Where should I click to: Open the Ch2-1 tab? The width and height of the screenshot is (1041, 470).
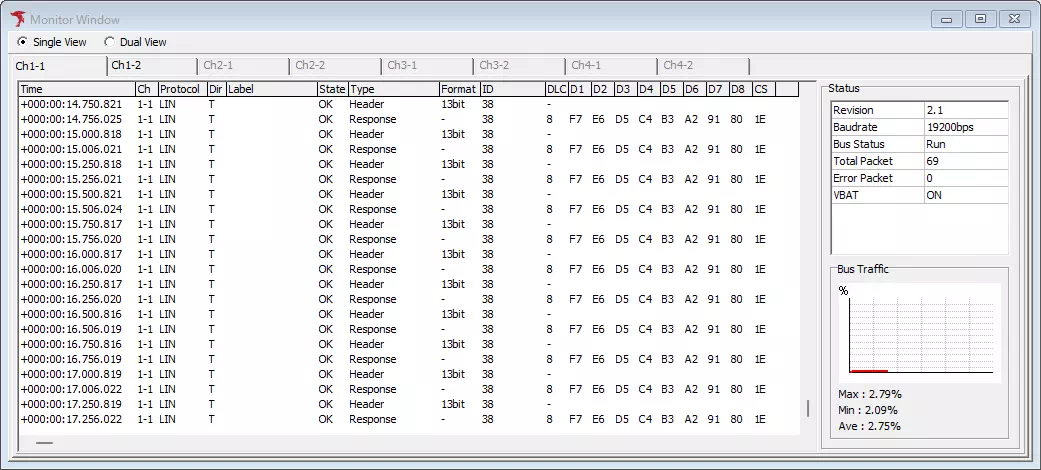pyautogui.click(x=218, y=66)
